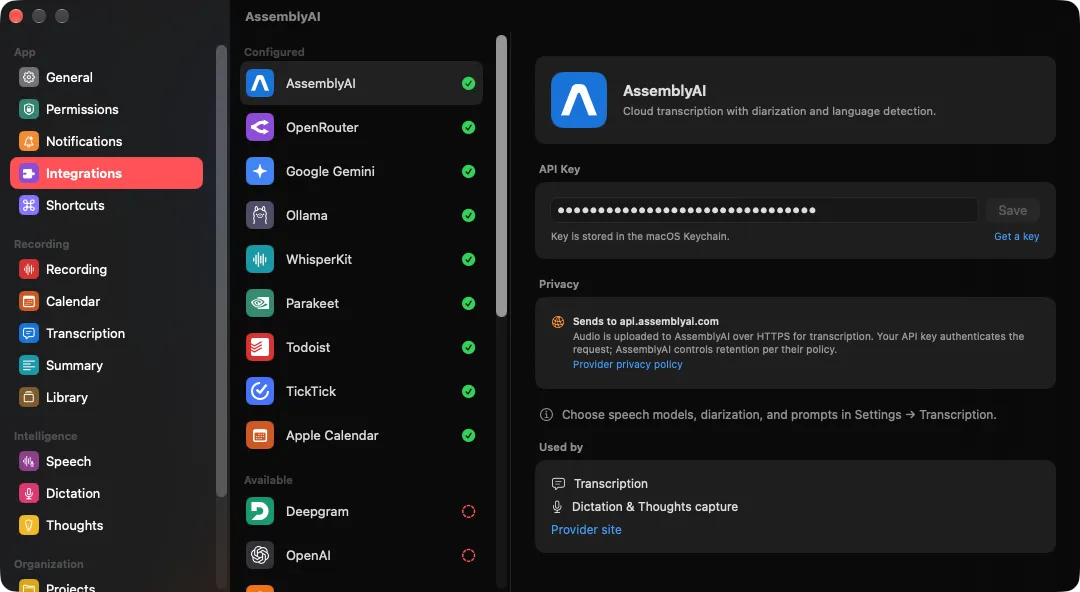Select the OpenRouter provider row

point(361,127)
